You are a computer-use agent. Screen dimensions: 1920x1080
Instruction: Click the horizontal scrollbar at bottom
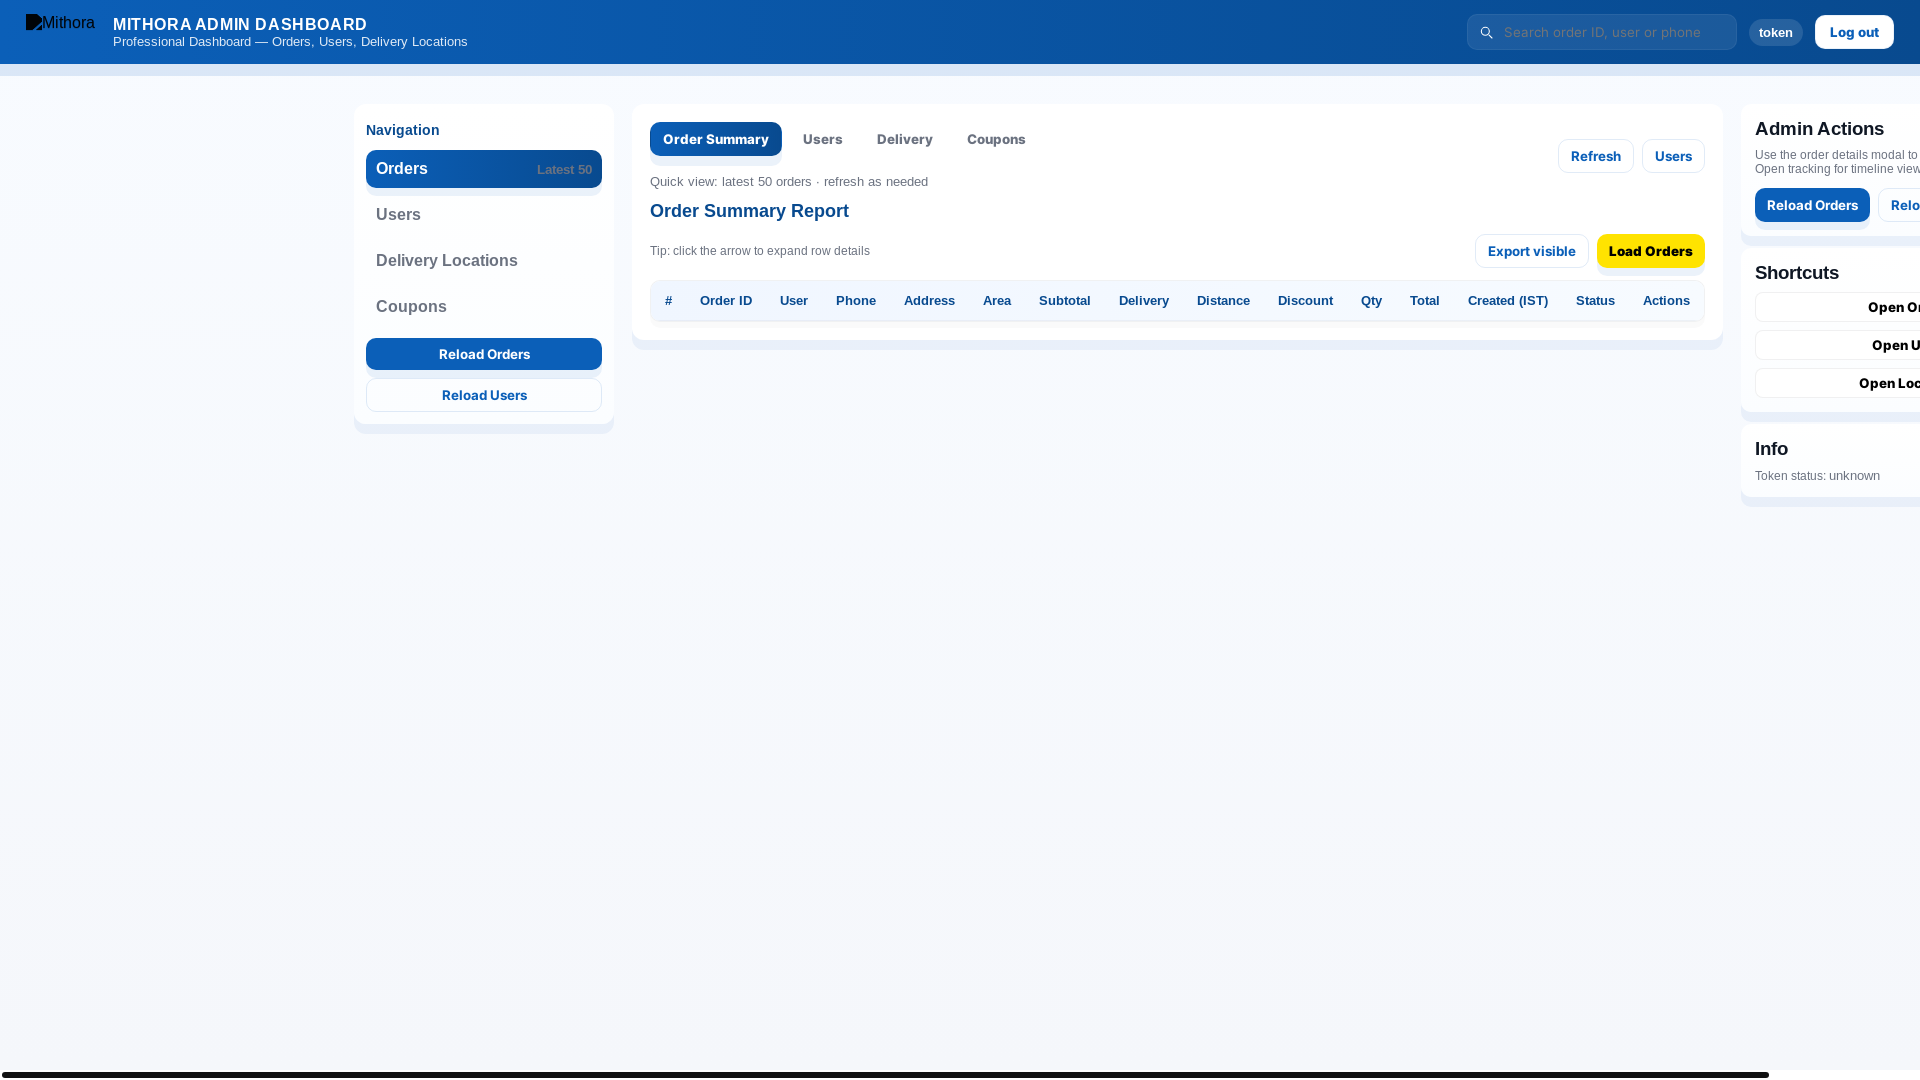coord(885,1075)
